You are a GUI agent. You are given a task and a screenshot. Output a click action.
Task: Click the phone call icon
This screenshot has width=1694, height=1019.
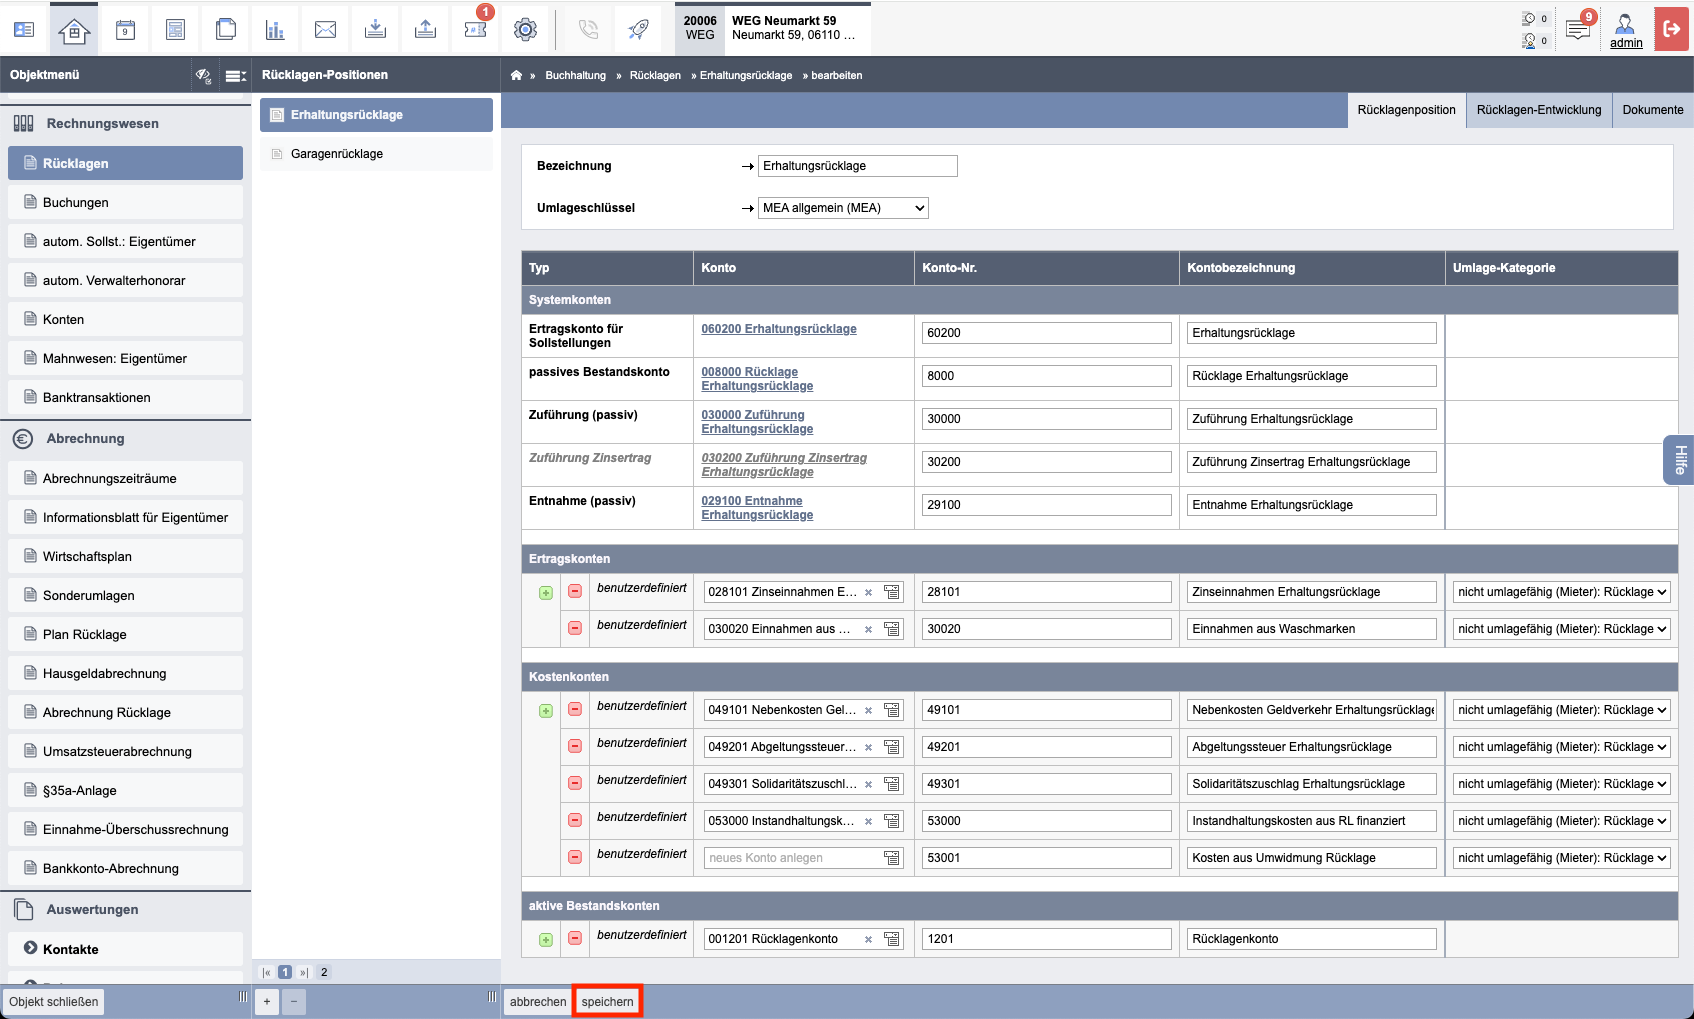[x=588, y=30]
